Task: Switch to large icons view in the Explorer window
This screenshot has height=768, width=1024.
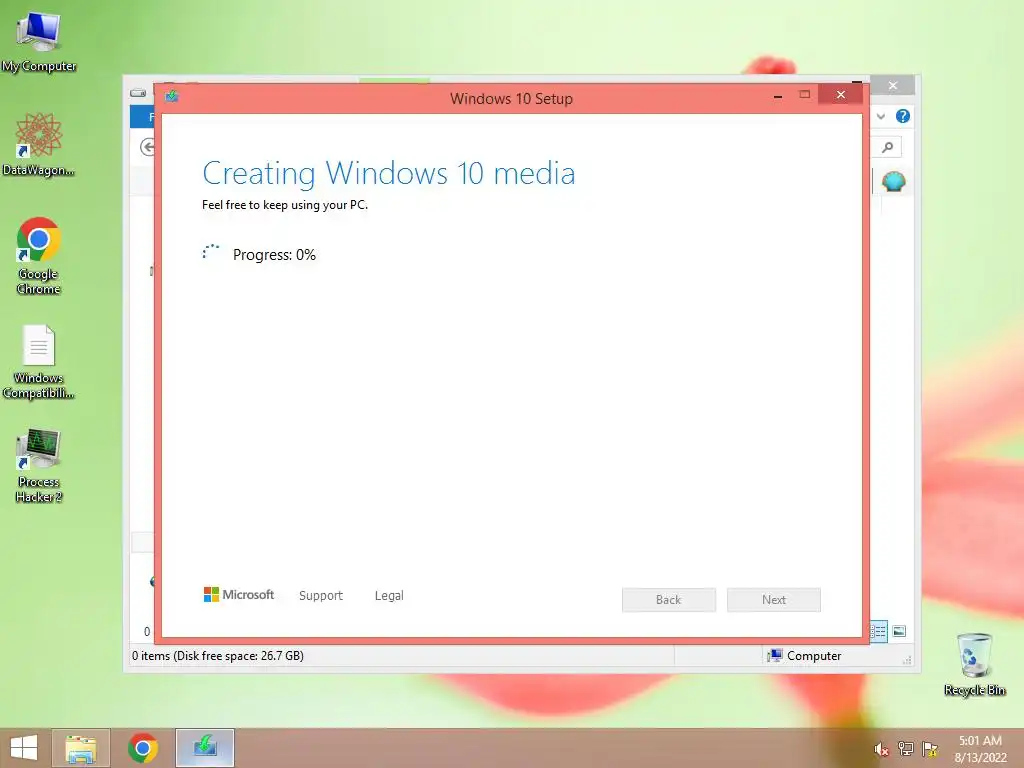Action: [x=899, y=631]
